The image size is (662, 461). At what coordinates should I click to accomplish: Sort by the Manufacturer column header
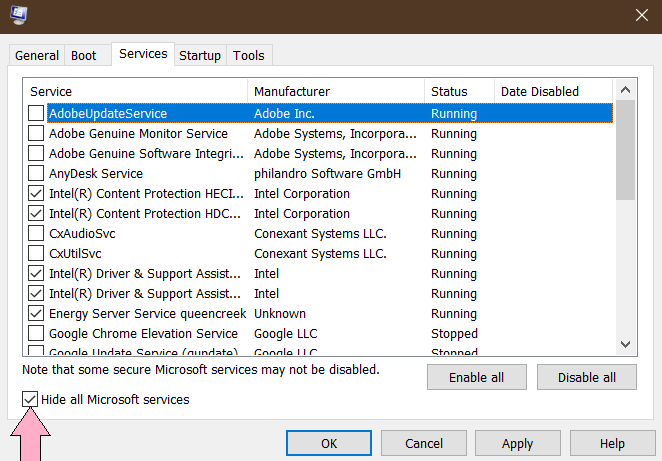336,91
